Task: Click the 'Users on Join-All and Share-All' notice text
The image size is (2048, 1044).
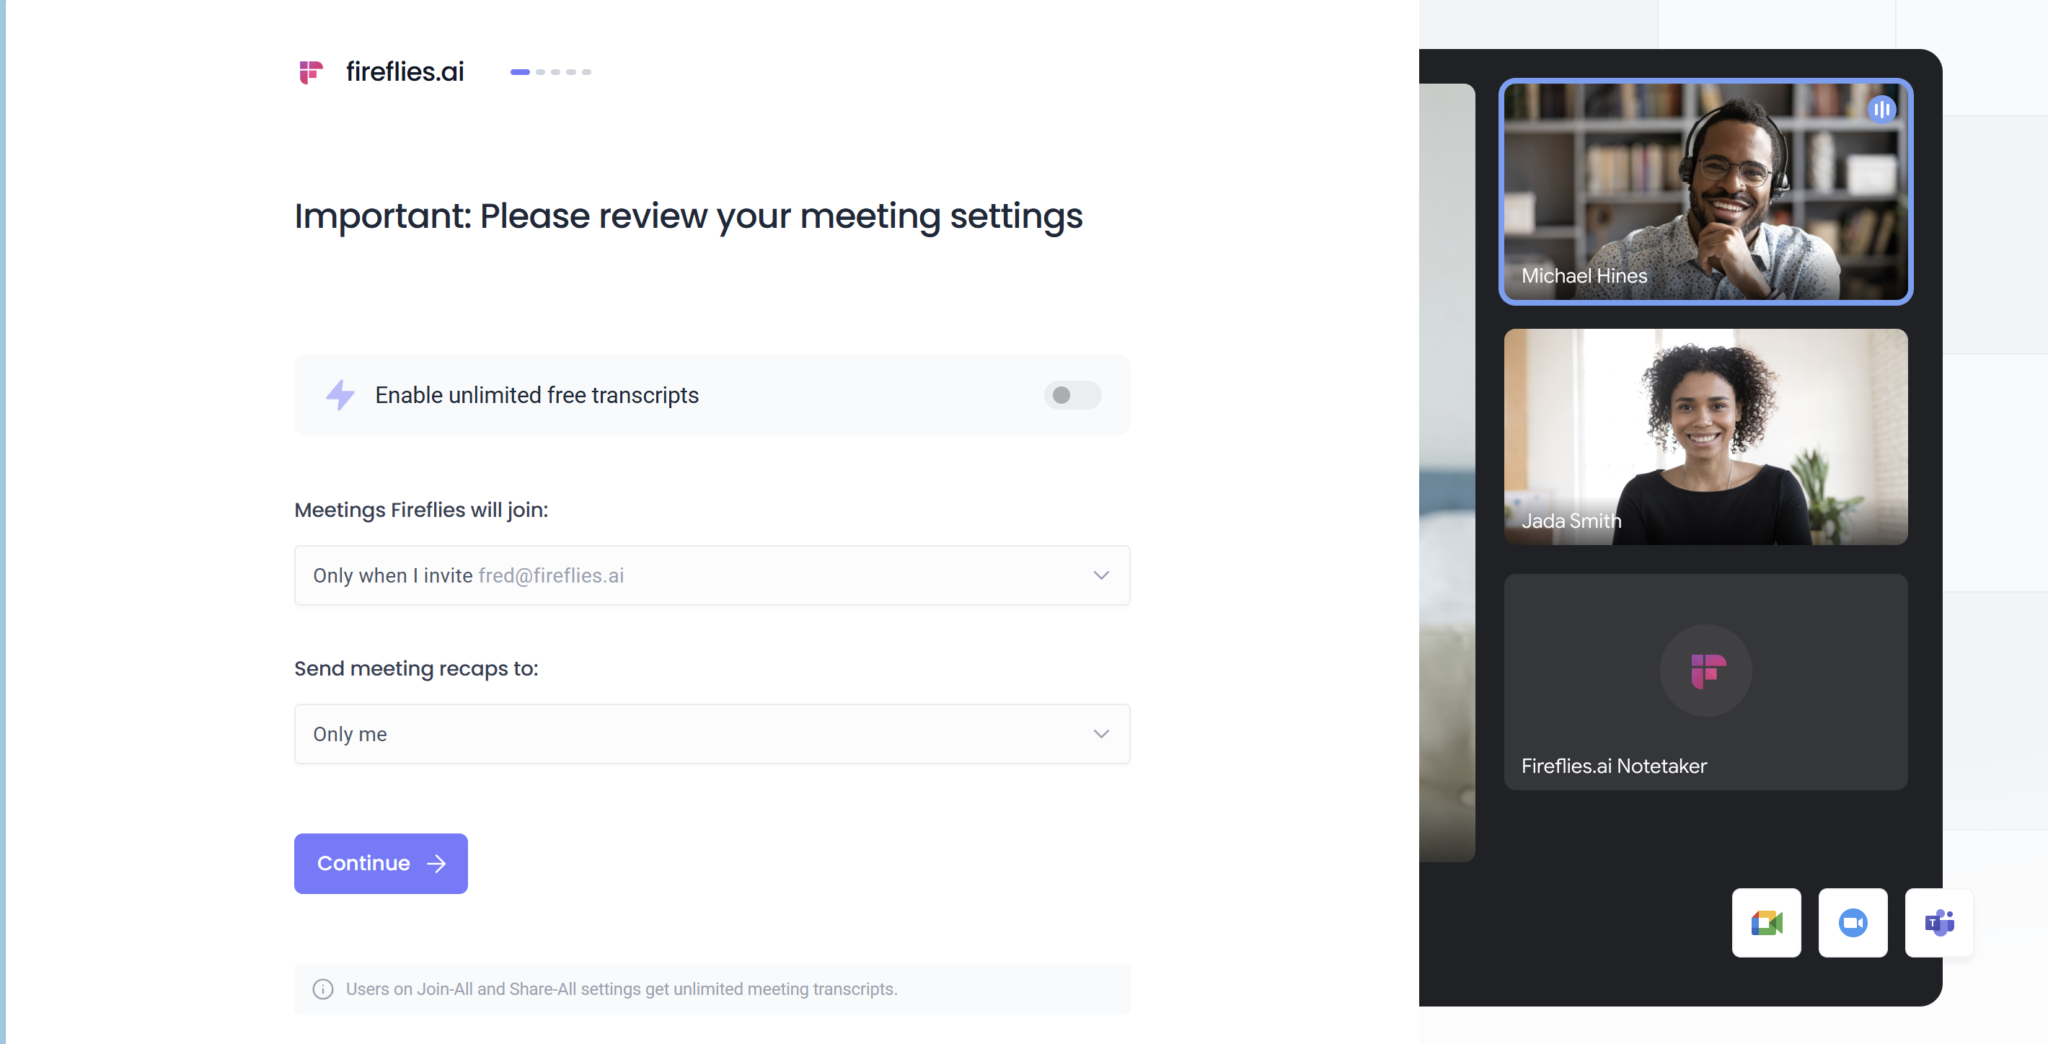Action: [x=622, y=989]
